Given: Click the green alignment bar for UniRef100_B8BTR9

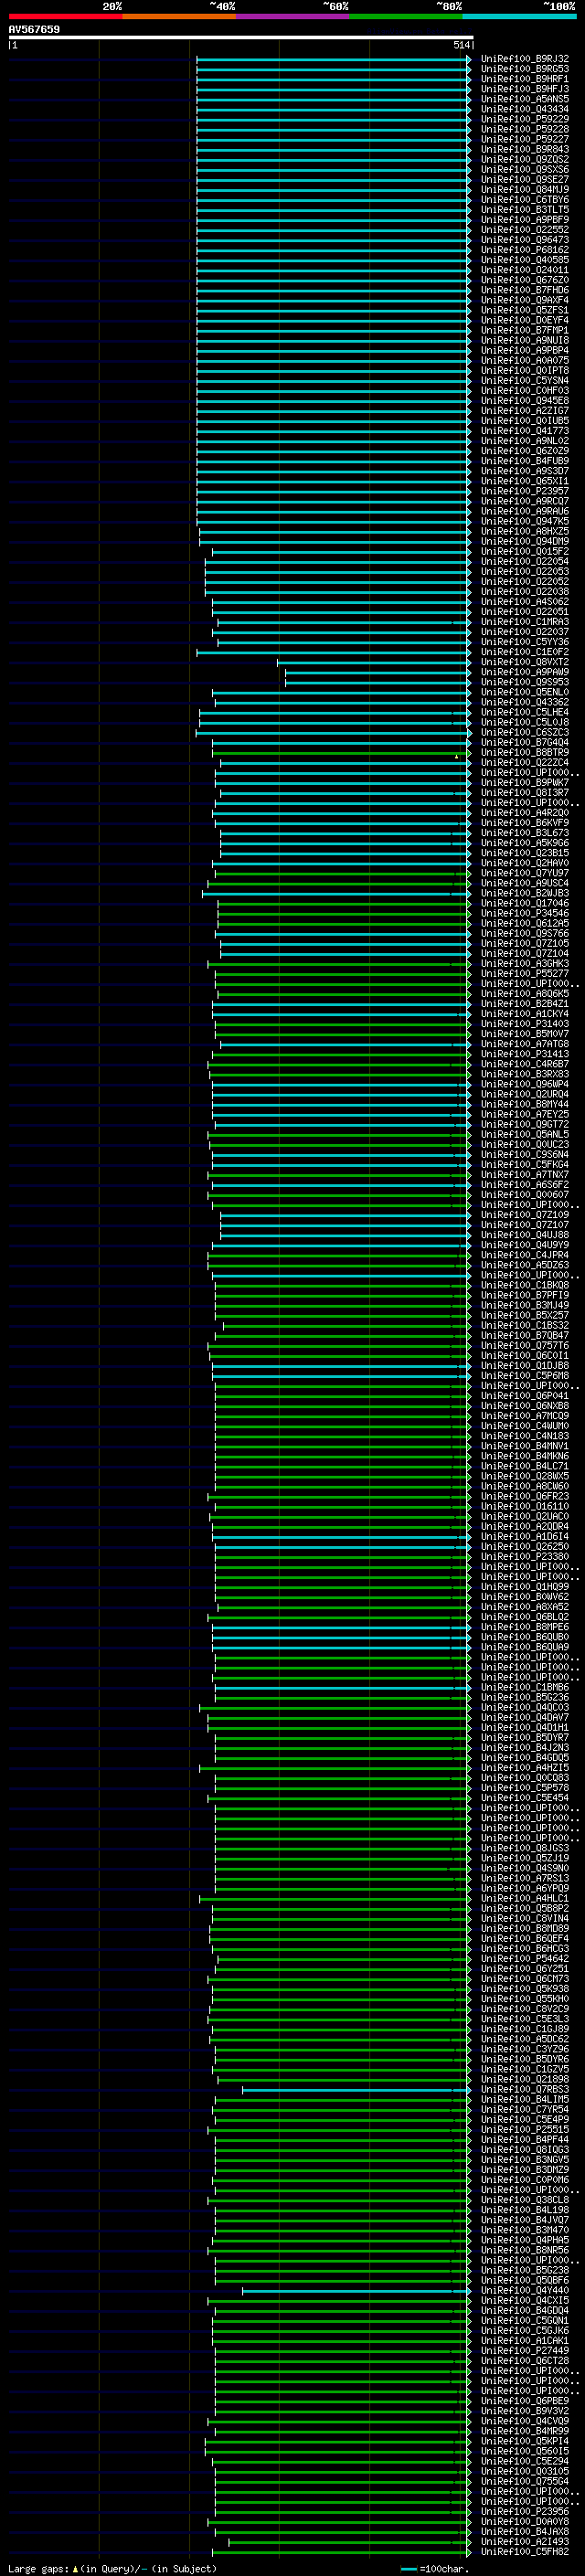Looking at the screenshot, I should click(x=341, y=752).
